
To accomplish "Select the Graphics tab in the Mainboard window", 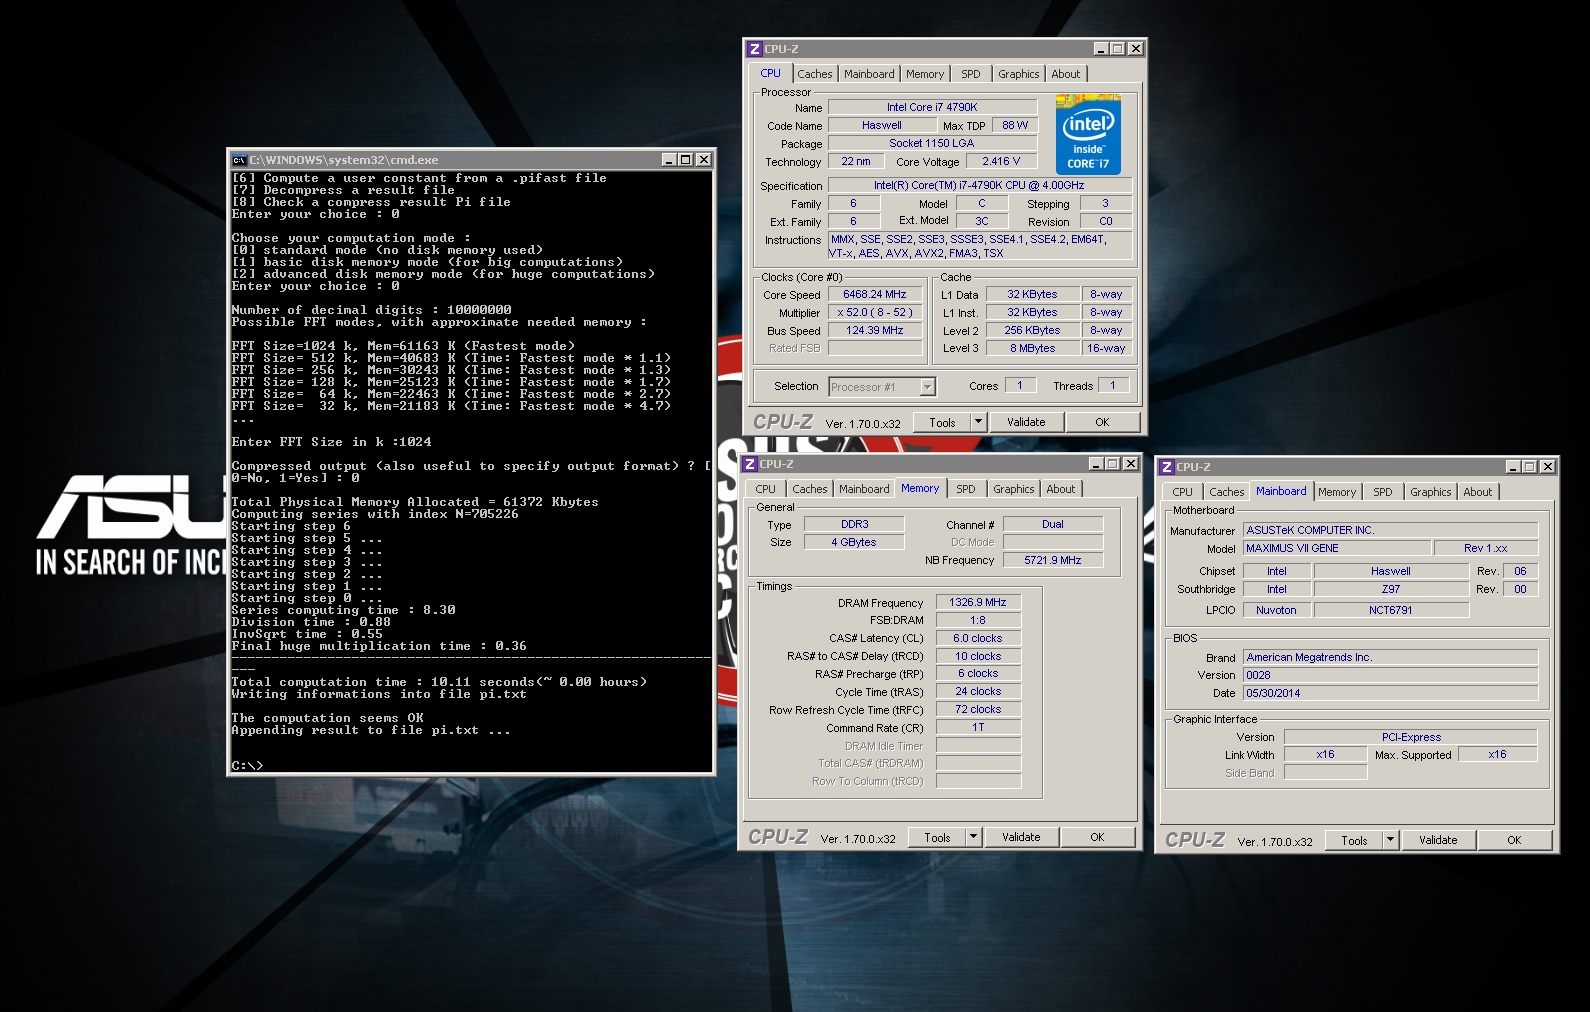I will [x=1430, y=492].
